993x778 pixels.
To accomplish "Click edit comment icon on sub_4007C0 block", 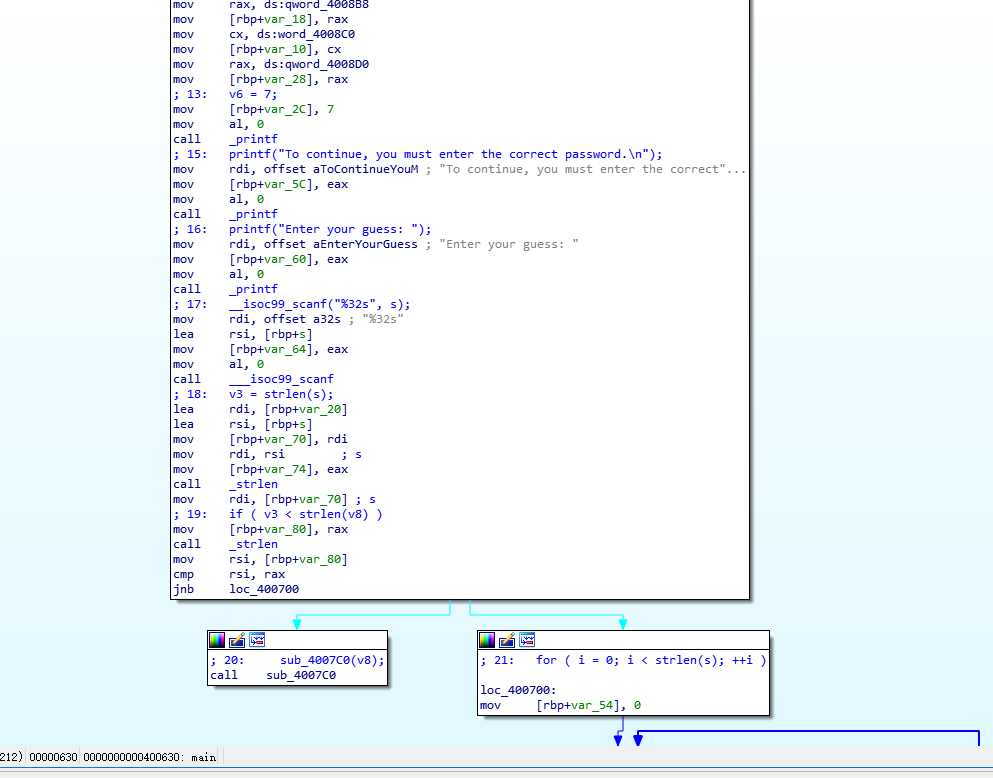I will (237, 640).
